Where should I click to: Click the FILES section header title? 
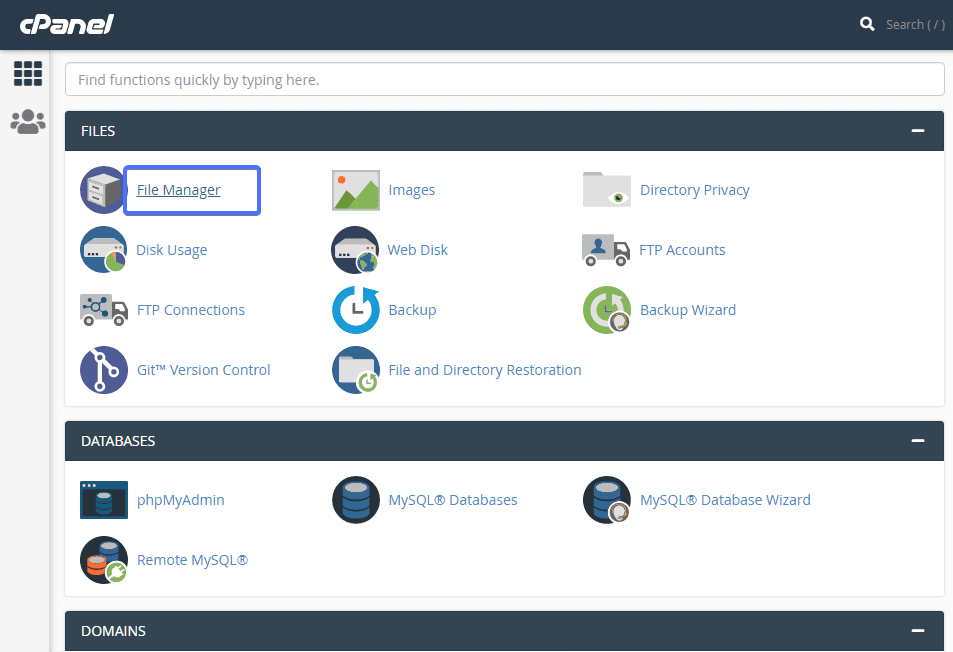(x=98, y=131)
